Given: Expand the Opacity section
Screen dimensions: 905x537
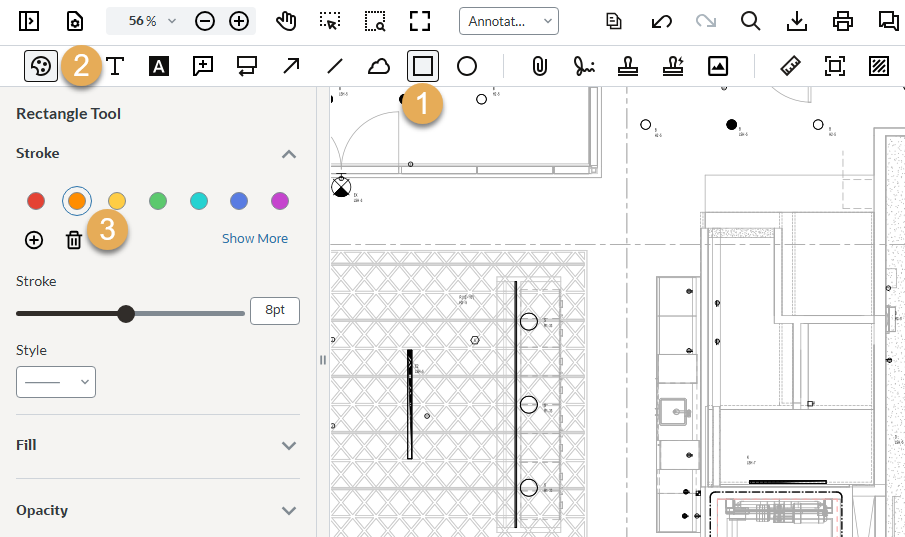Looking at the screenshot, I should 289,511.
